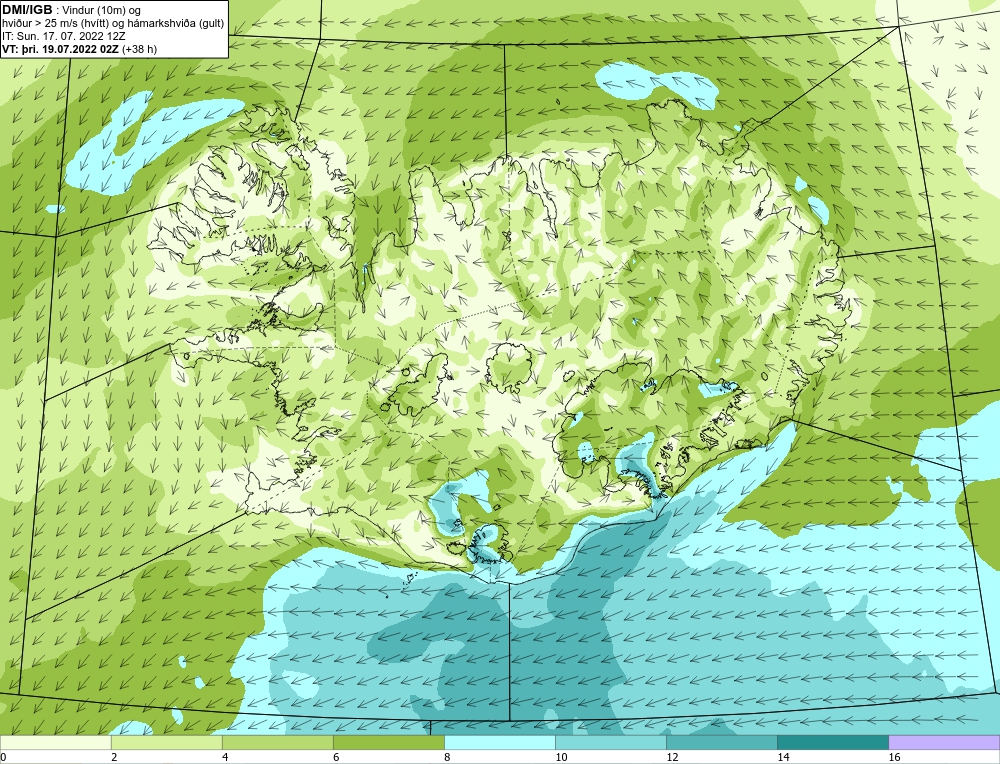
Task: Click the 14–16 m/s dark teal legend swatch
Action: [x=832, y=742]
